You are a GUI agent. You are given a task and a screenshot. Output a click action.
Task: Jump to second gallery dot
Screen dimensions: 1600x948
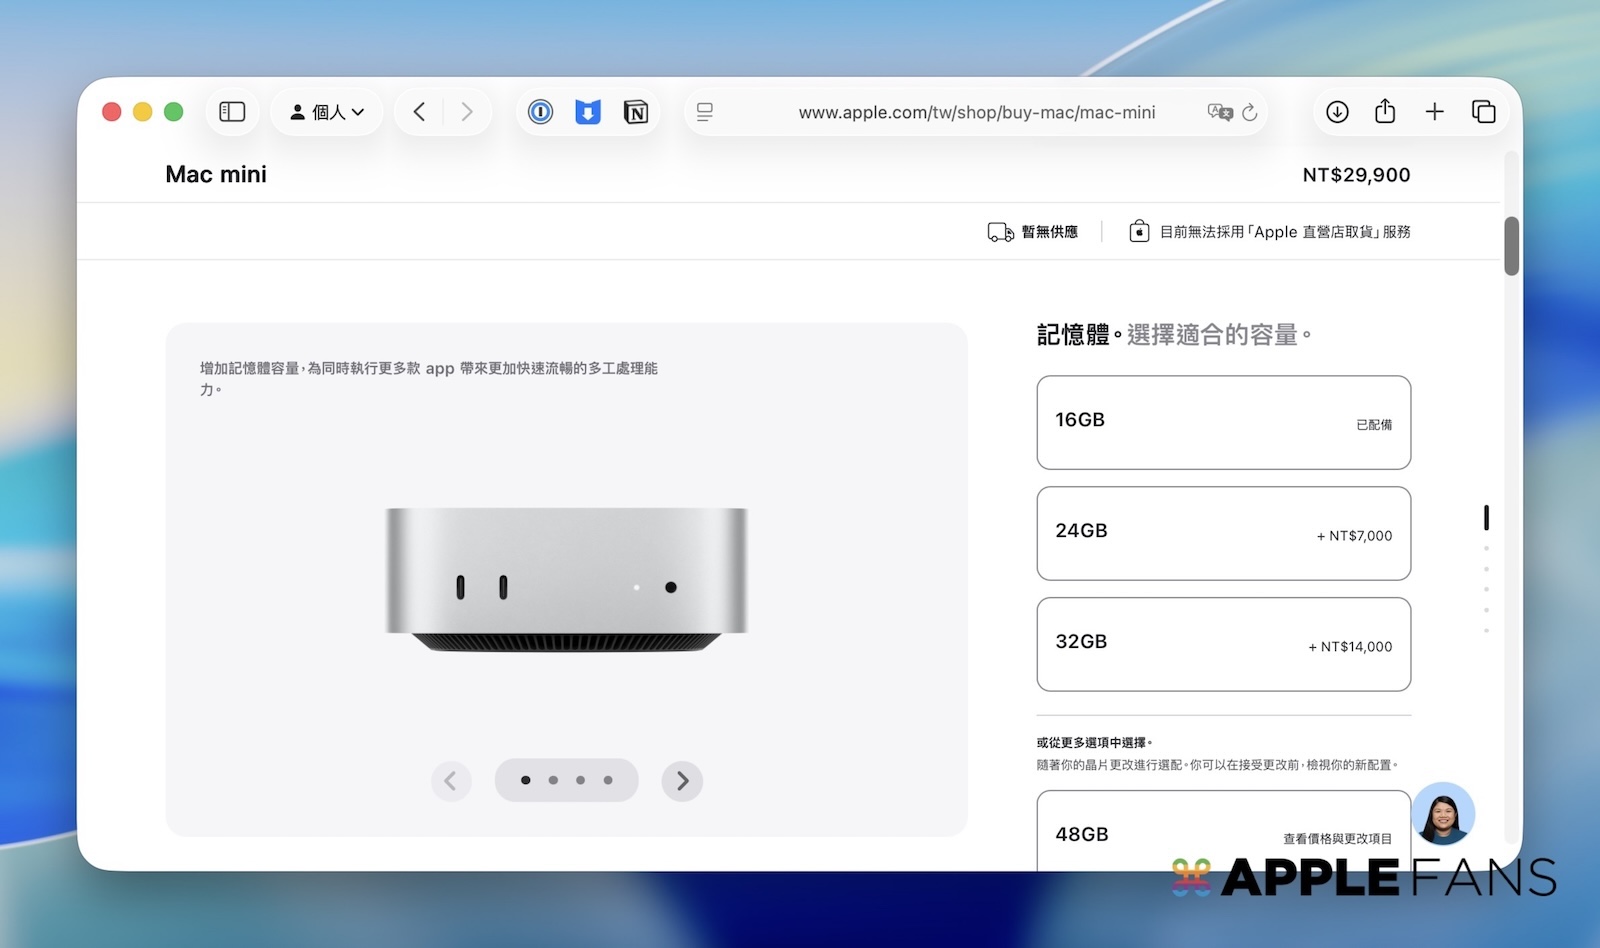pyautogui.click(x=553, y=780)
